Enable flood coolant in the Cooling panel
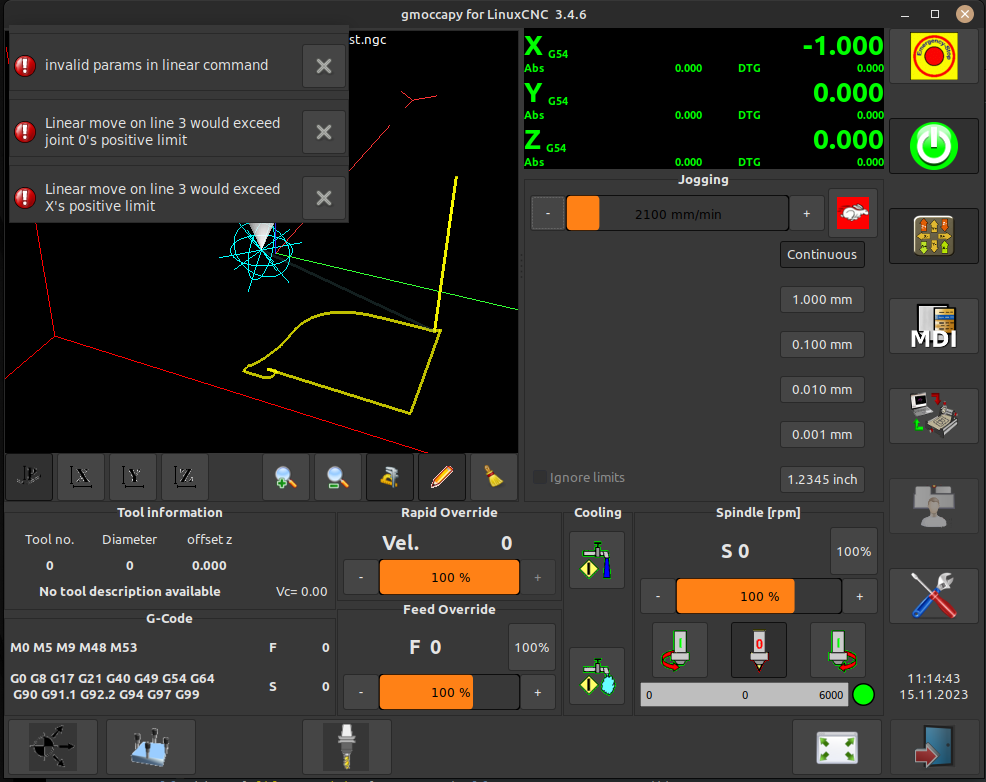This screenshot has height=782, width=986. (597, 559)
